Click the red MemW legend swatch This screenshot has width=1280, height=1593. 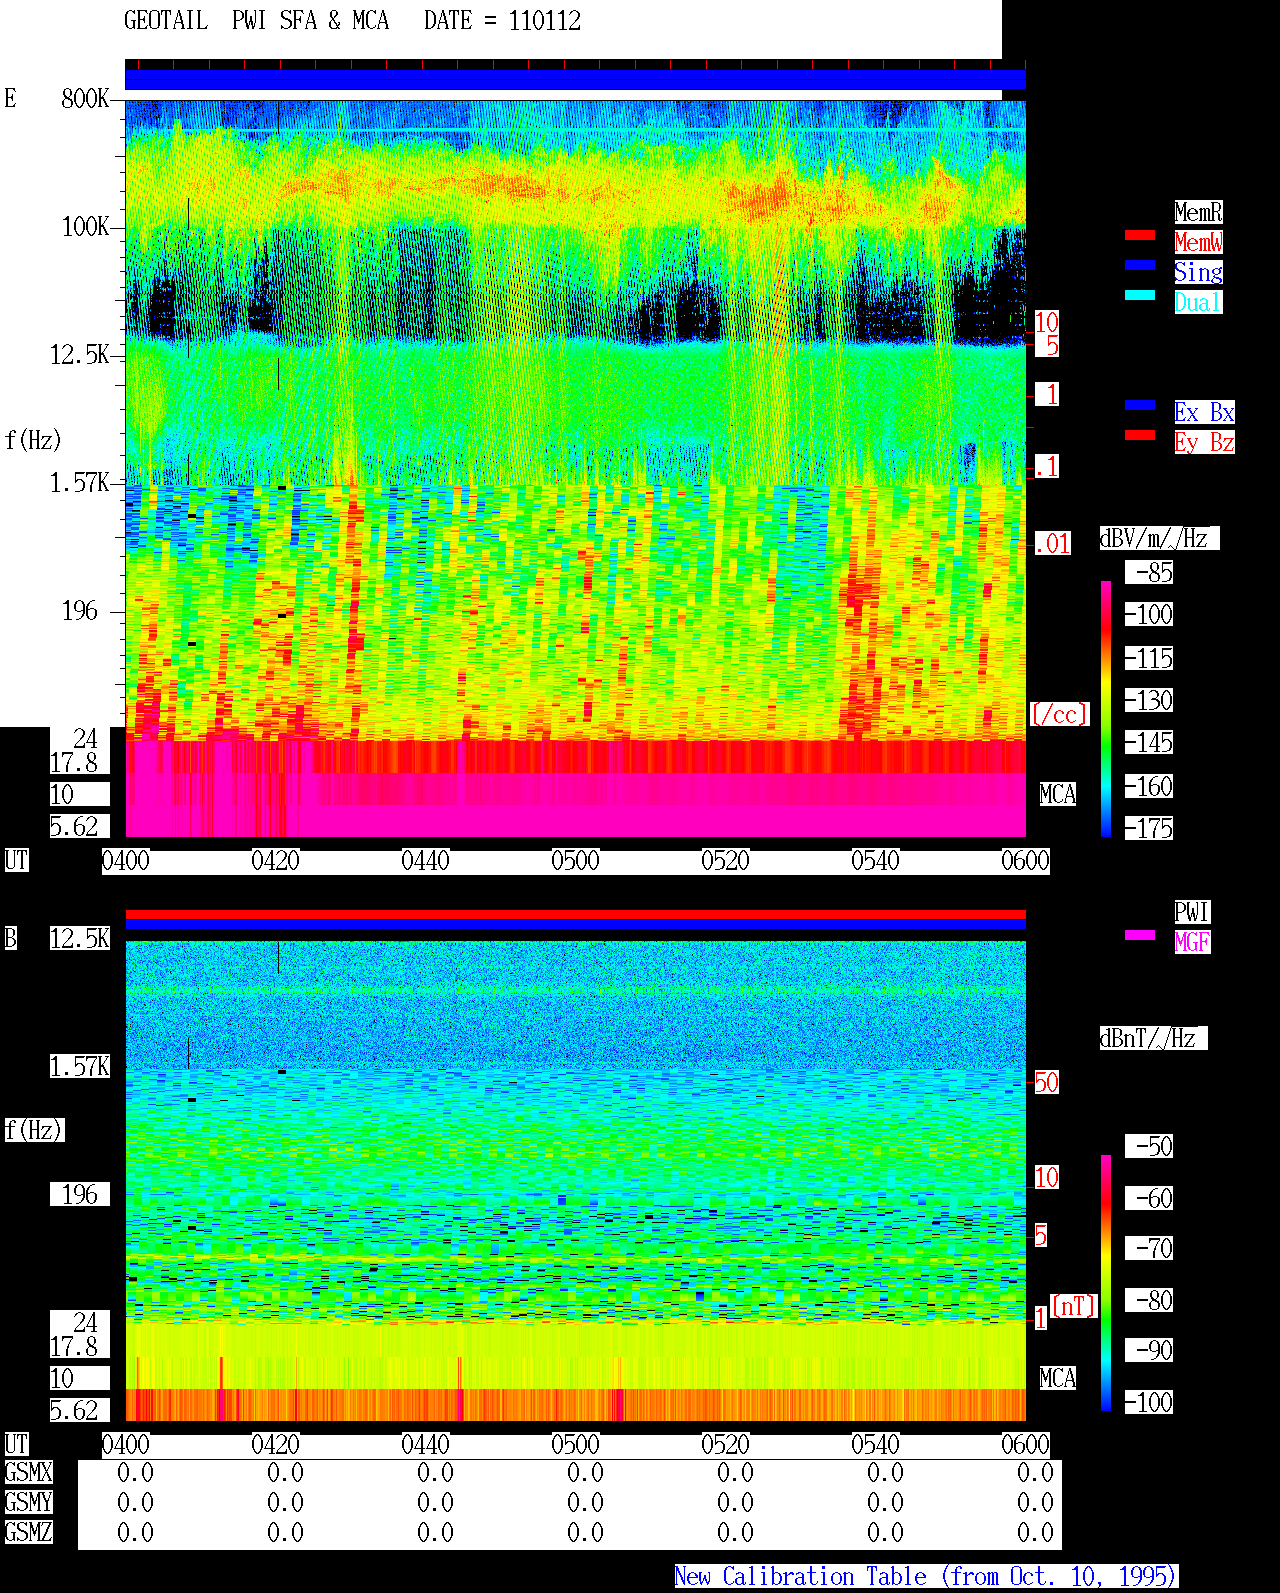point(1140,235)
